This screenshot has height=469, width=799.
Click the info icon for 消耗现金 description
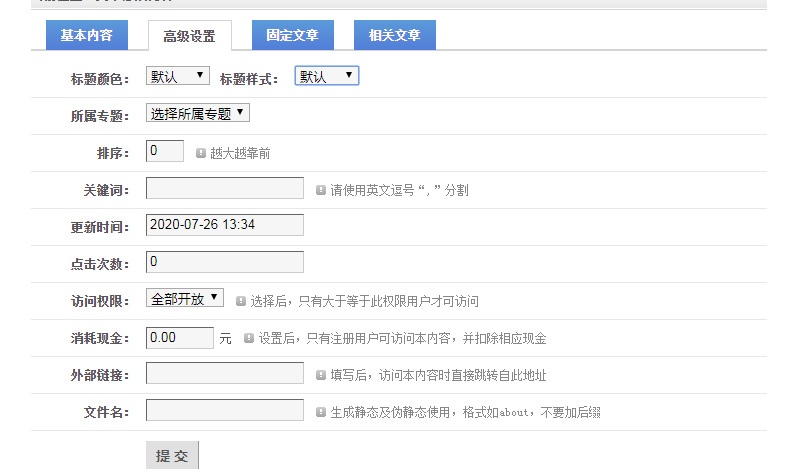[x=249, y=338]
